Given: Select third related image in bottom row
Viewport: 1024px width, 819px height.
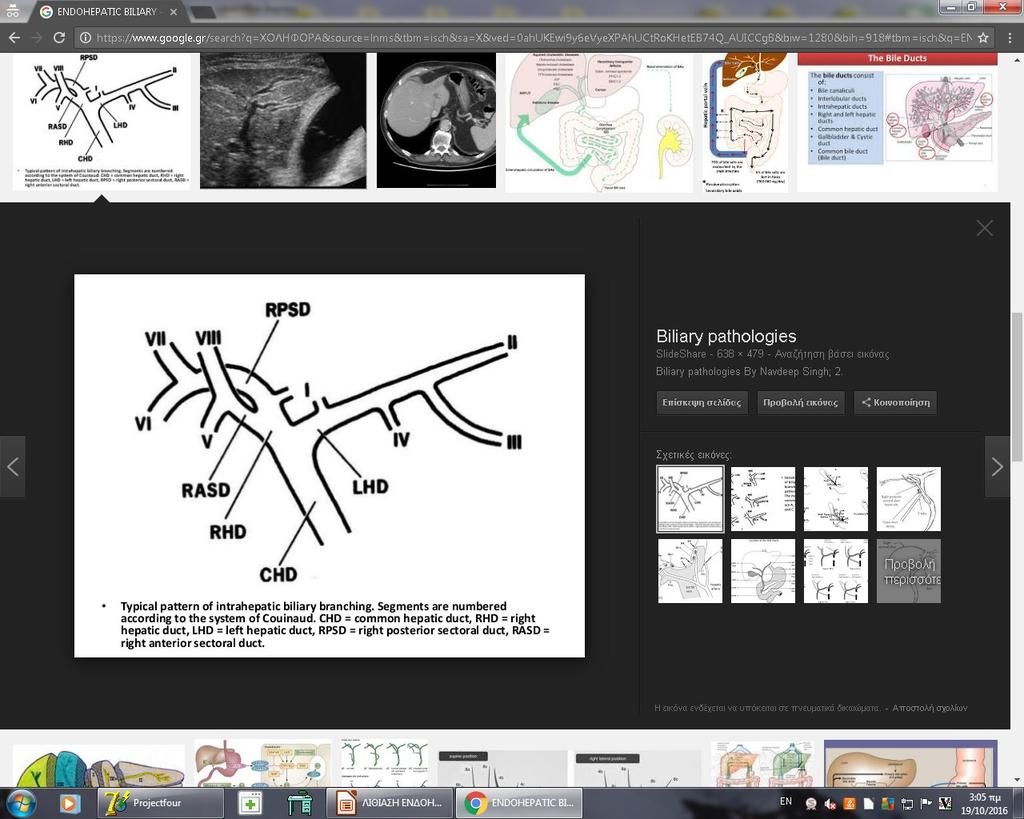Looking at the screenshot, I should 836,571.
